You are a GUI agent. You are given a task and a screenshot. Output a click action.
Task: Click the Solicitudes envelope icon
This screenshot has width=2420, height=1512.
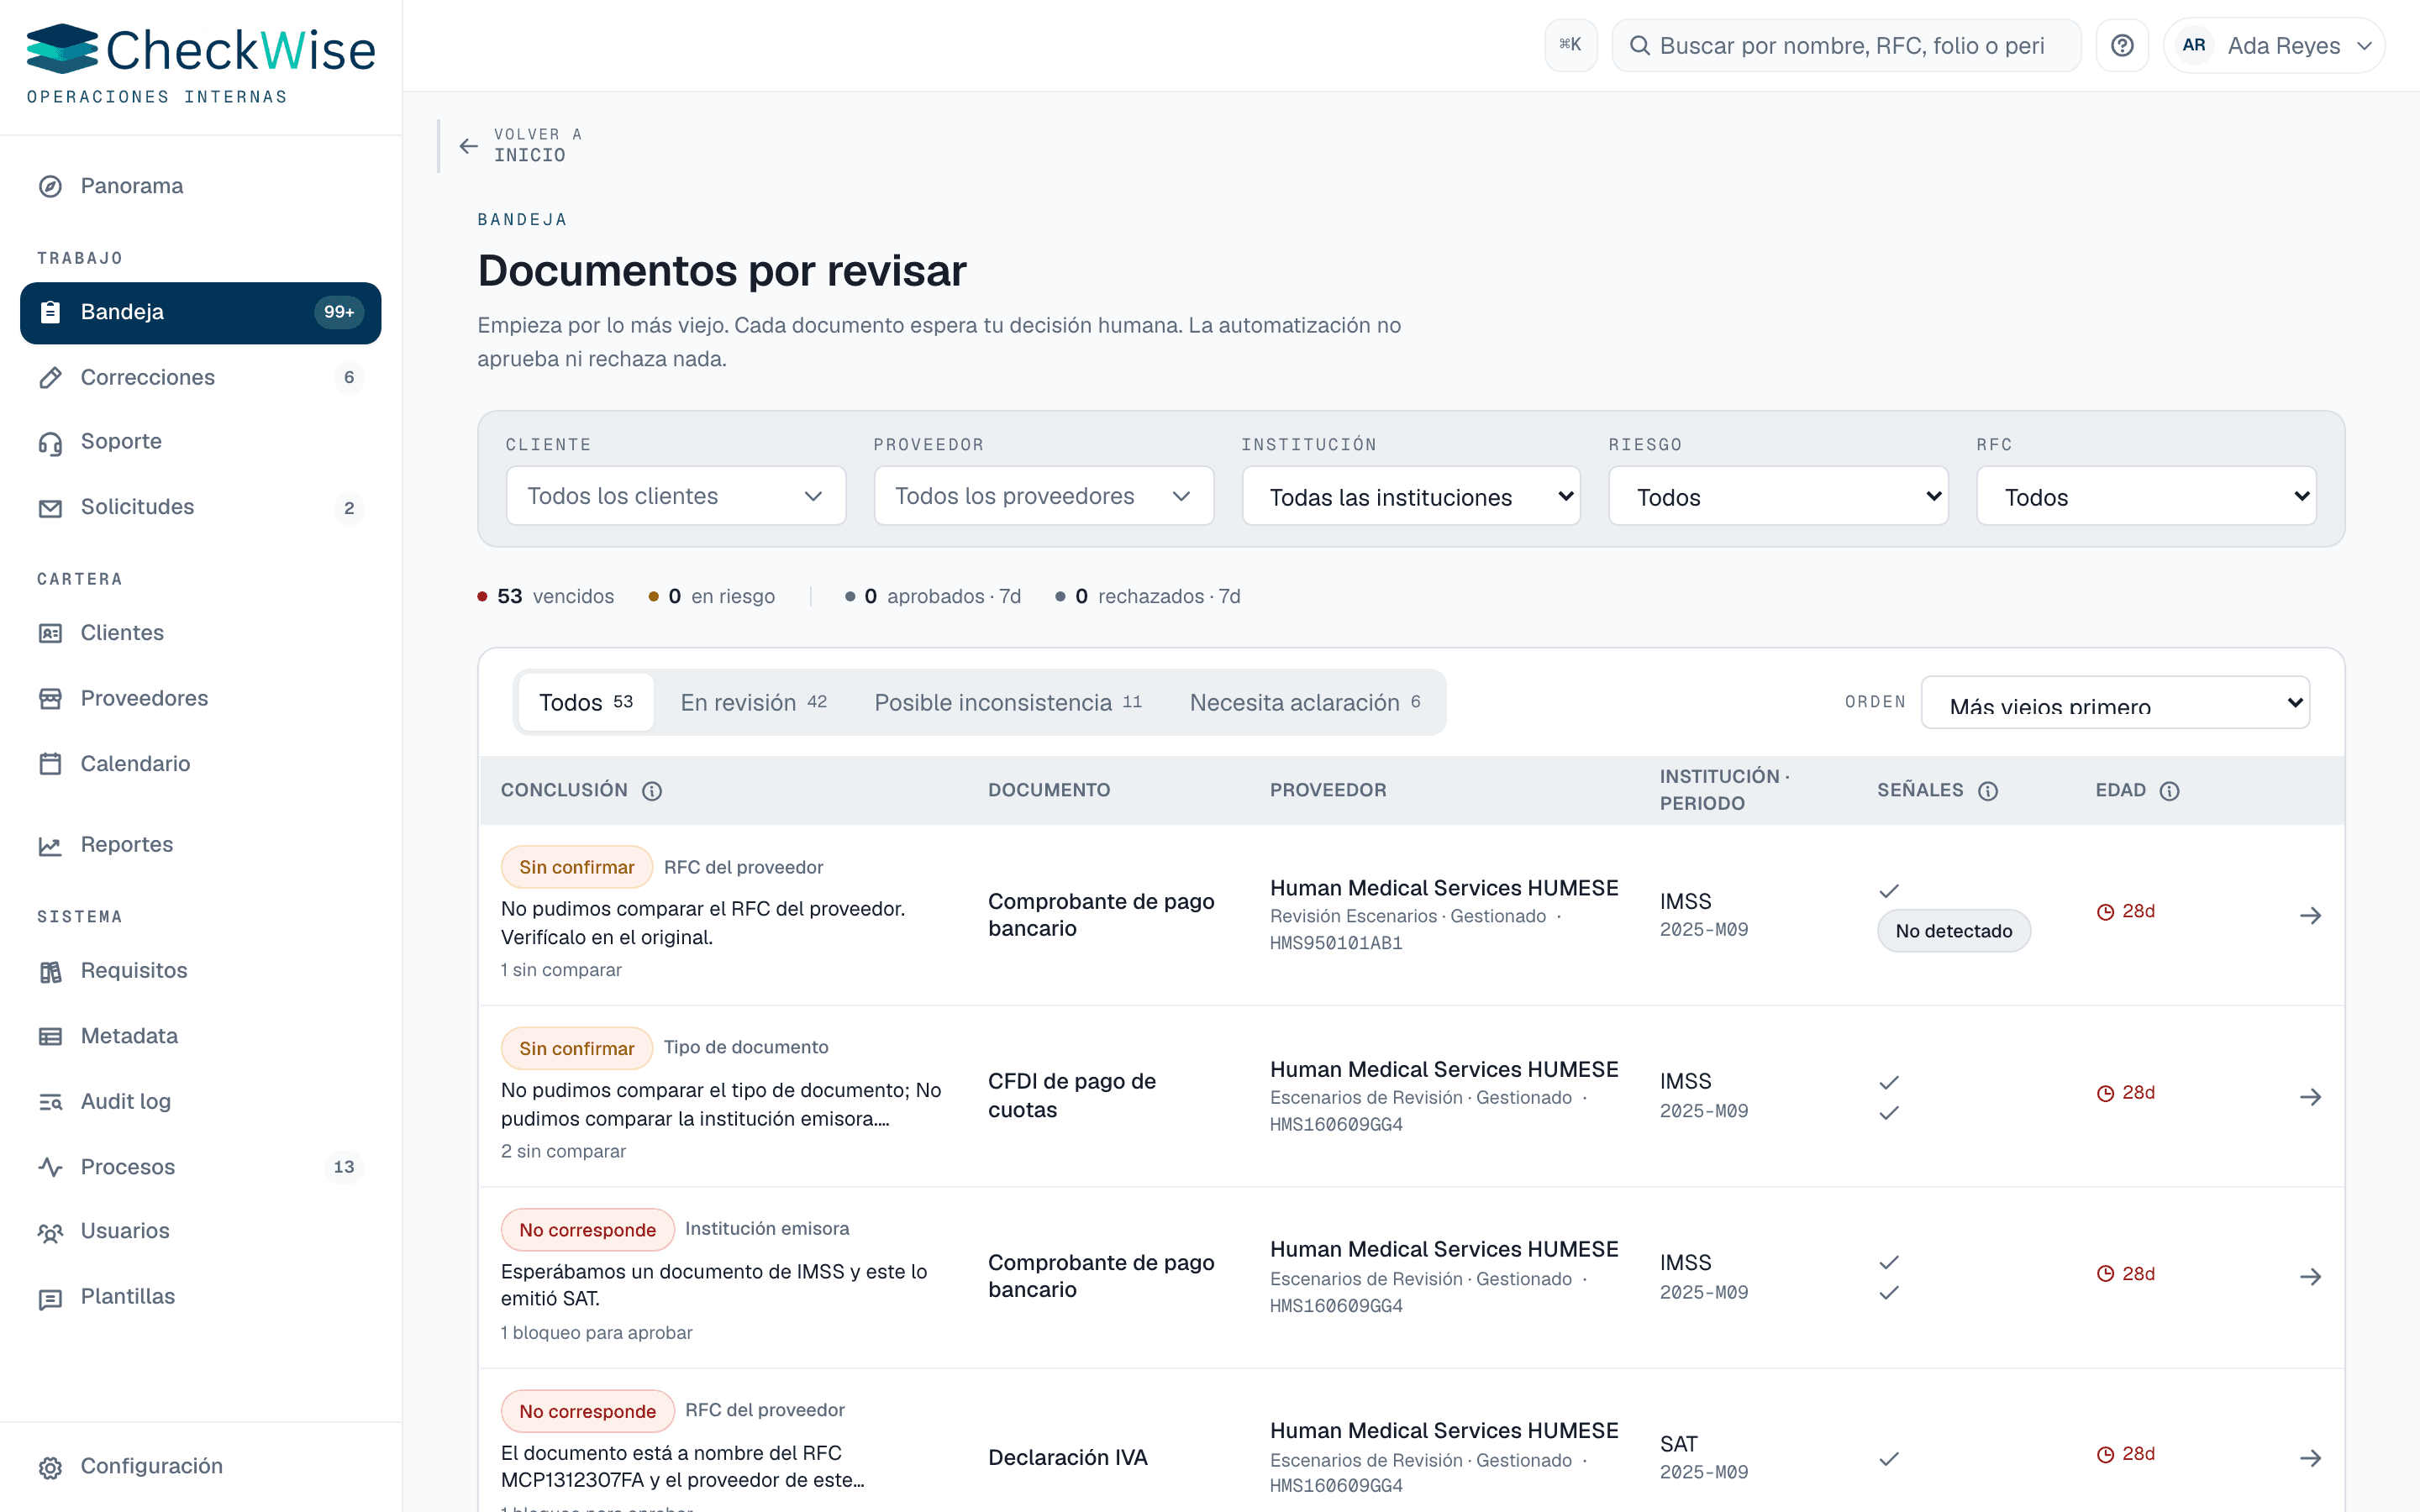(50, 508)
